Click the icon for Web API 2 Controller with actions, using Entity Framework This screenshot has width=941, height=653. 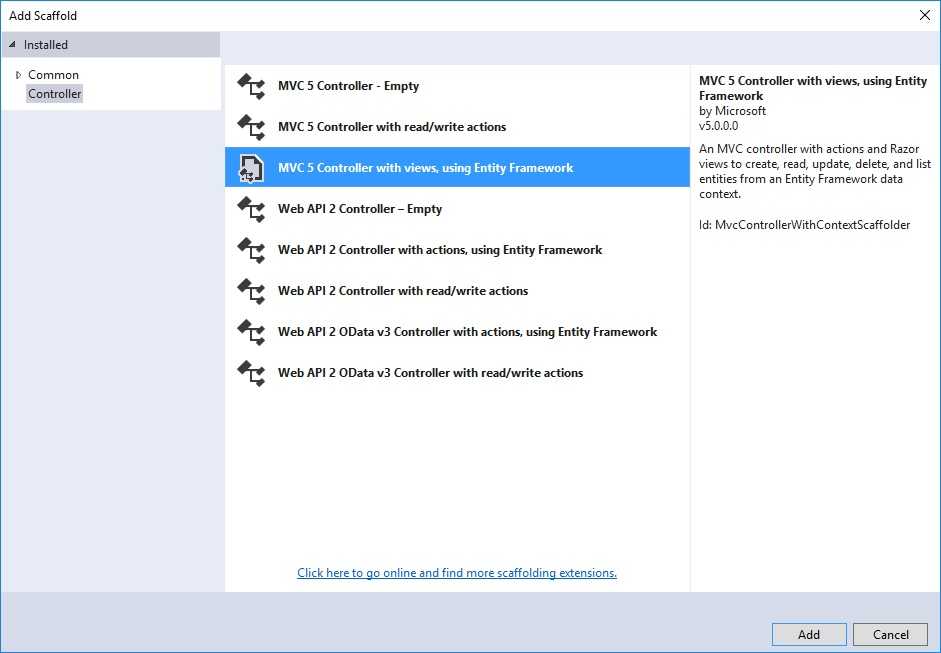(251, 250)
